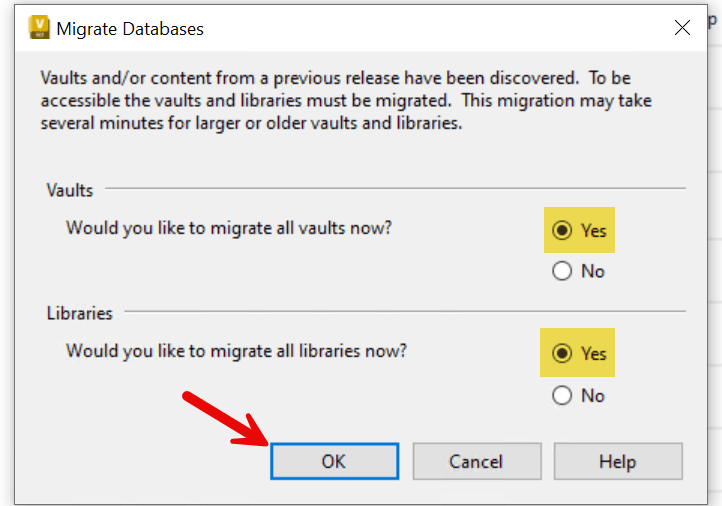722x506 pixels.
Task: Click the 'No' label text under Libraries
Action: (x=593, y=396)
